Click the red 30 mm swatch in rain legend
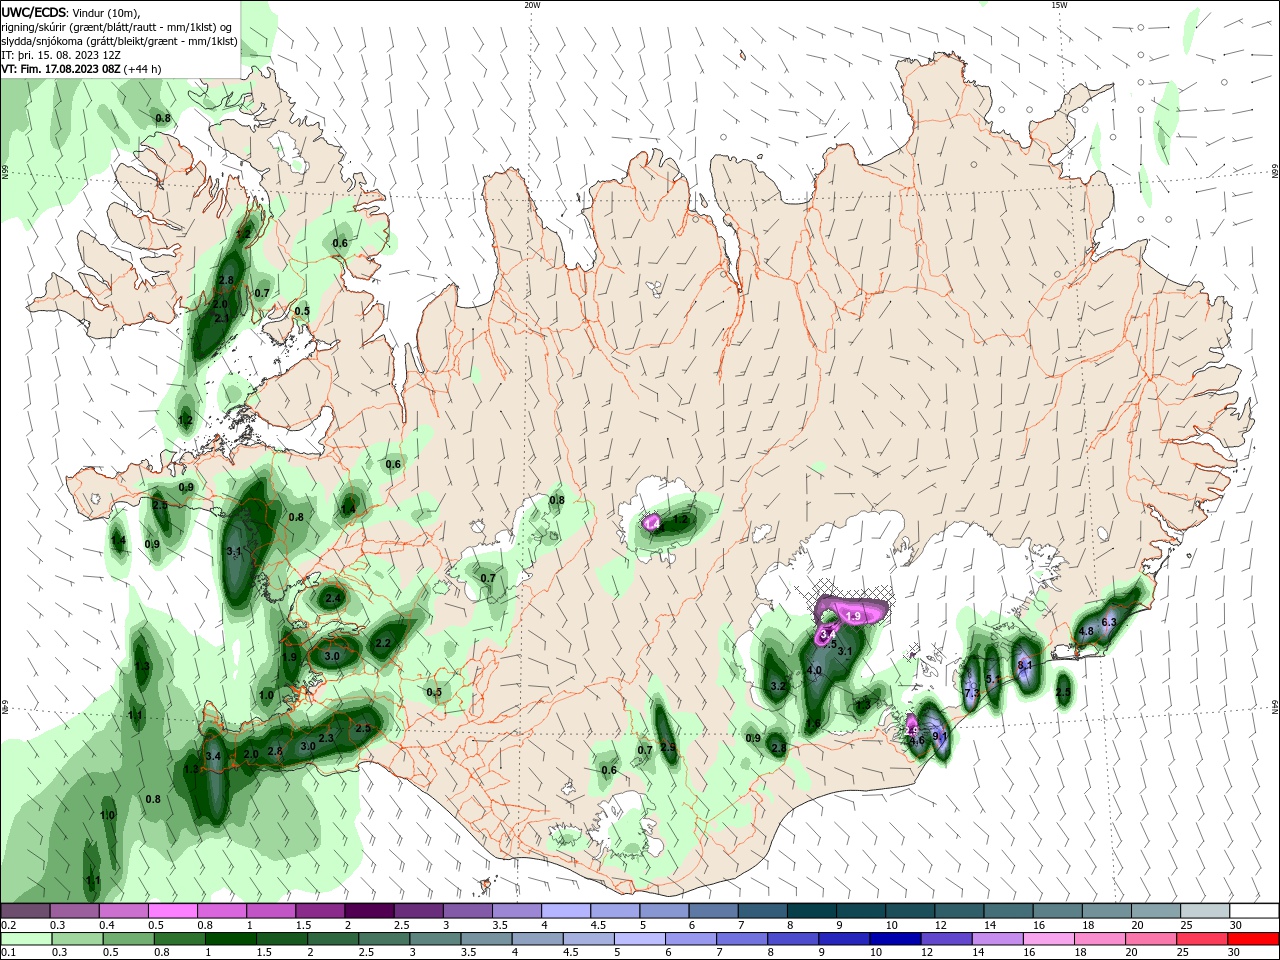Image resolution: width=1280 pixels, height=960 pixels. coord(1254,939)
